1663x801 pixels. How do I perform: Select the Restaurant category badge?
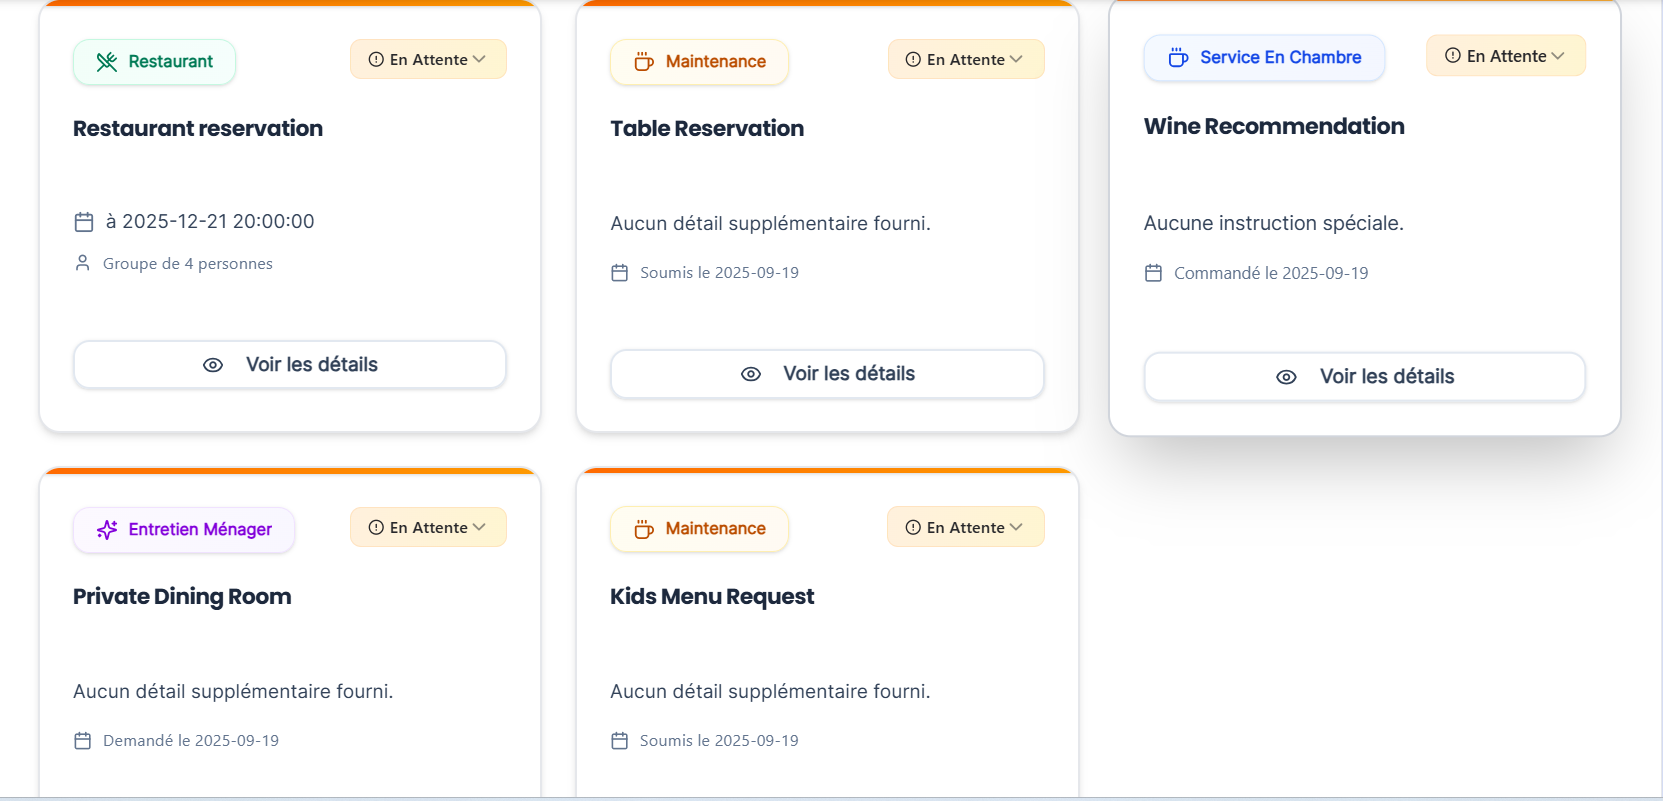tap(154, 62)
